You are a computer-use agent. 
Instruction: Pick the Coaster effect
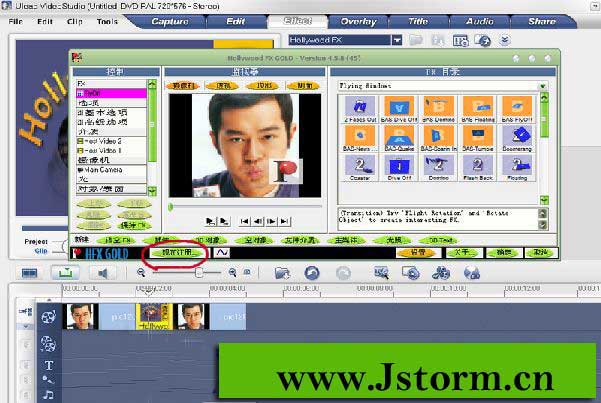[x=360, y=168]
